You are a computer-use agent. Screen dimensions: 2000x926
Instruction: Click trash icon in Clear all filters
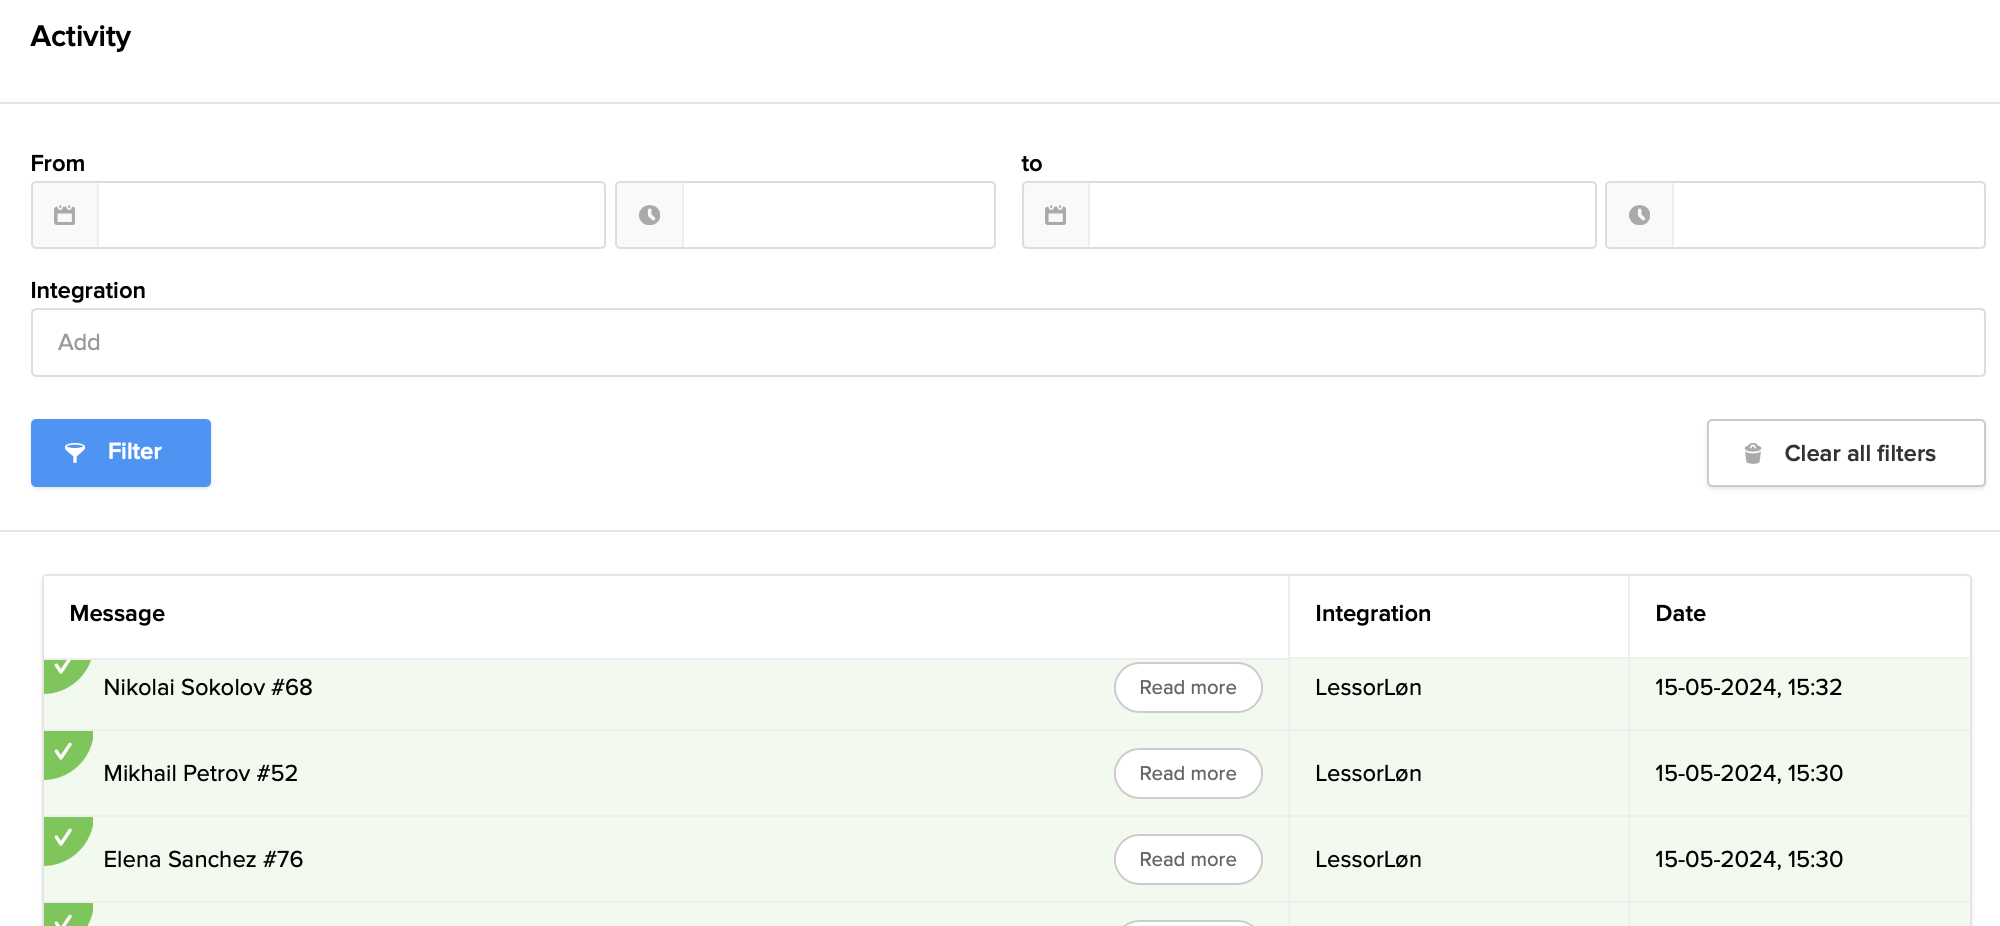(1753, 453)
